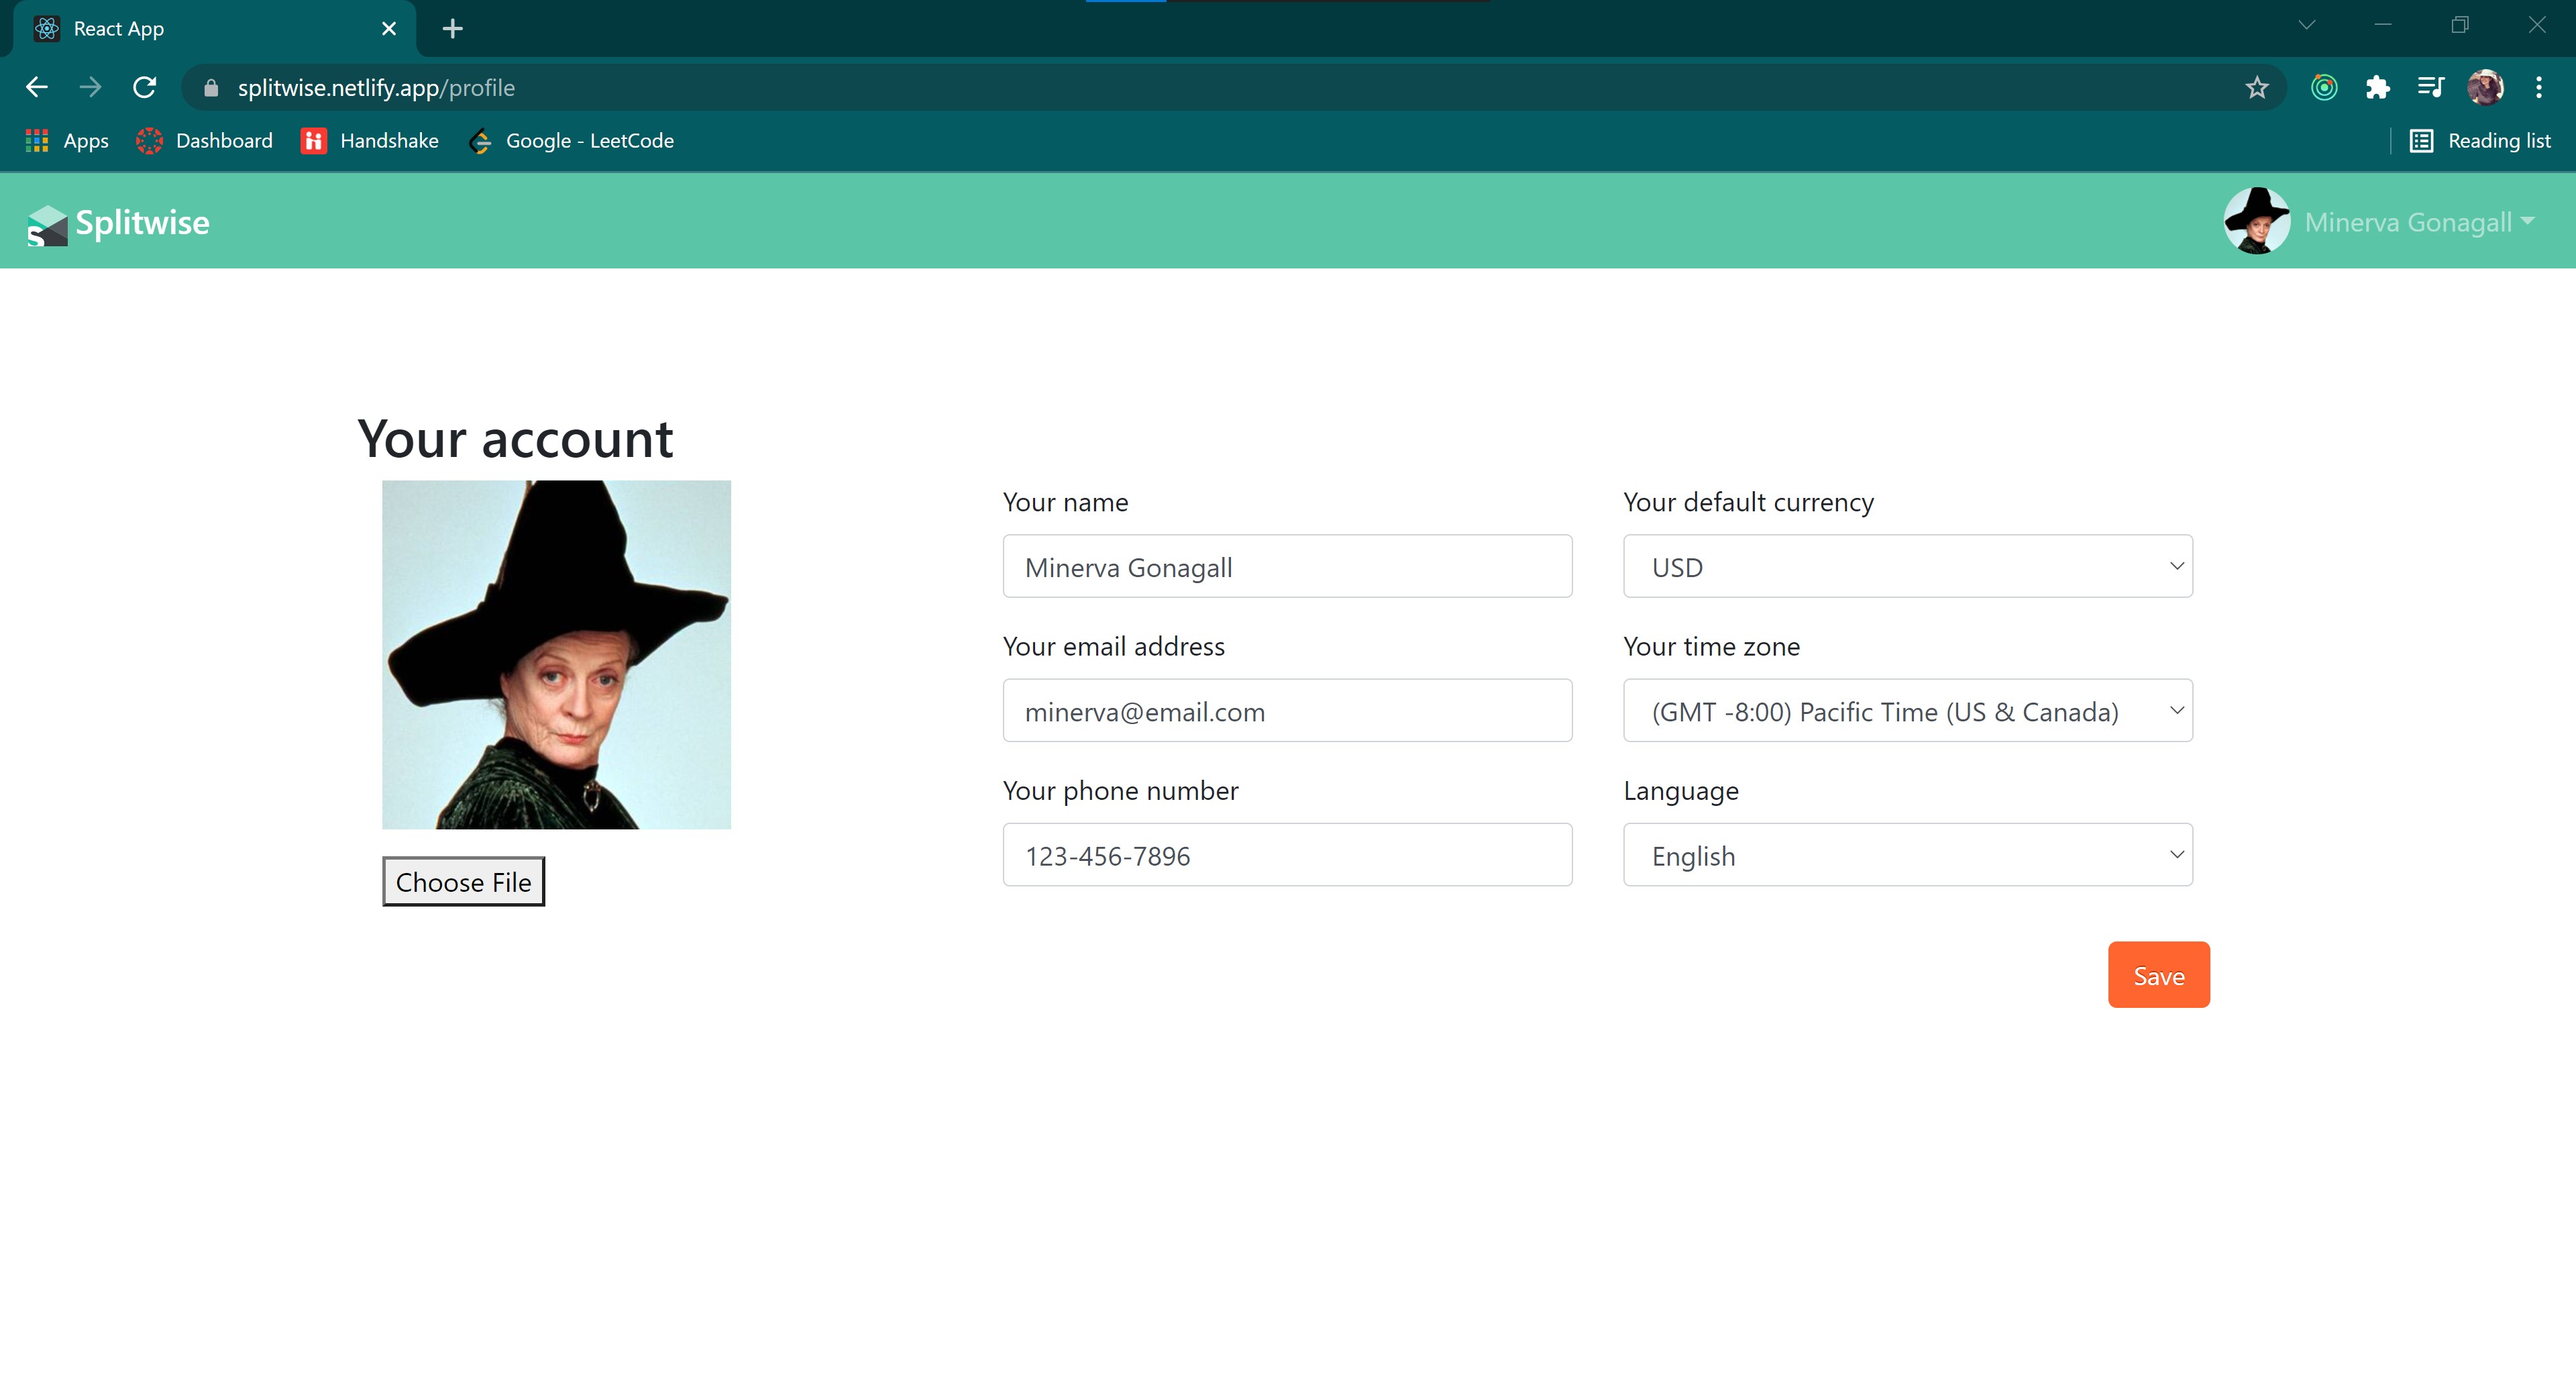Click the browser reload icon
Viewport: 2576px width, 1381px height.
145,88
